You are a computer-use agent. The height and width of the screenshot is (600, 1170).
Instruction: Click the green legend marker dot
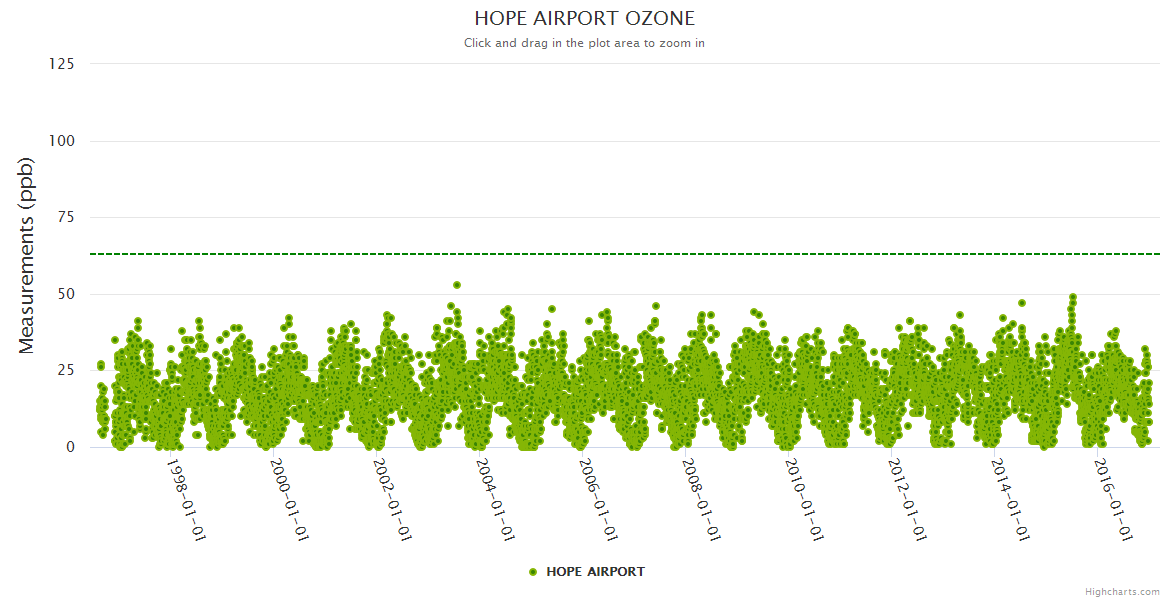pyautogui.click(x=533, y=572)
